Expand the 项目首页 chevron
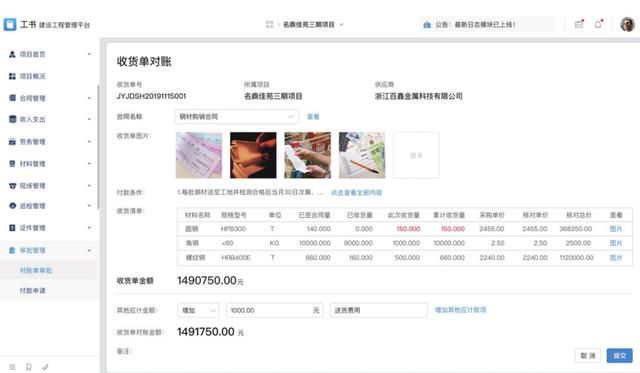The width and height of the screenshot is (640, 373). 89,54
